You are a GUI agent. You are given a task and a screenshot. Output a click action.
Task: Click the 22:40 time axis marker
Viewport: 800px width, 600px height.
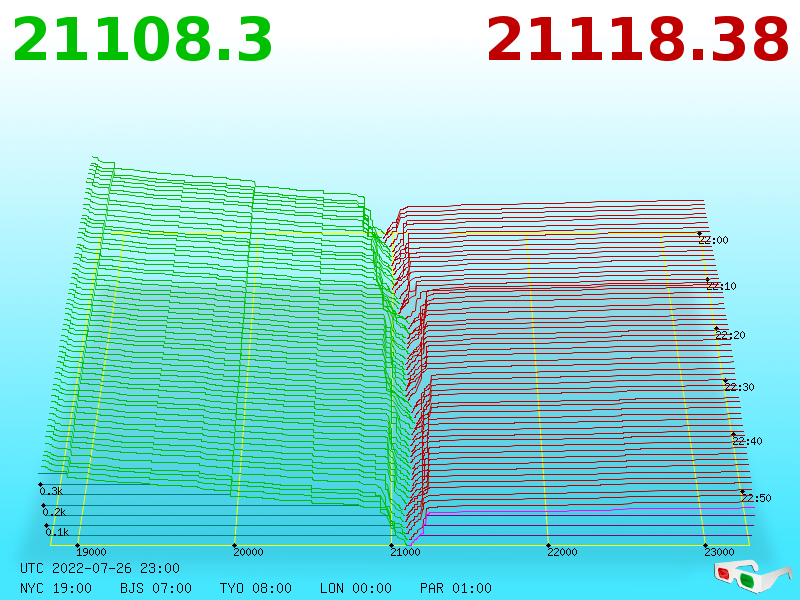click(x=747, y=441)
